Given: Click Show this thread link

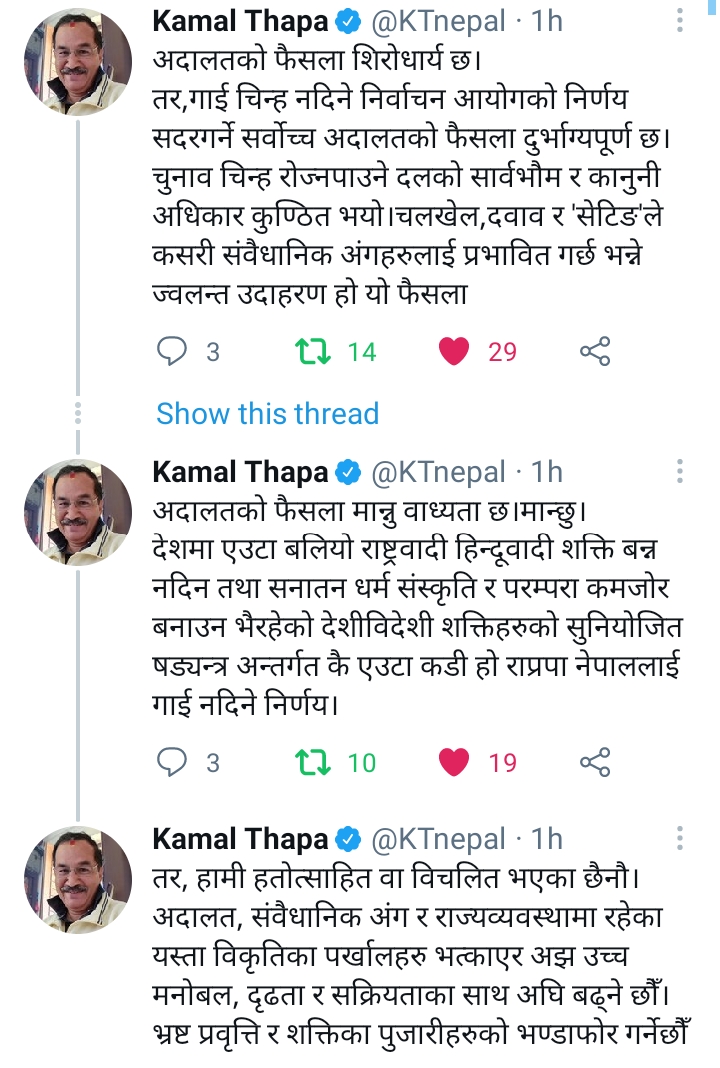Looking at the screenshot, I should tap(268, 413).
